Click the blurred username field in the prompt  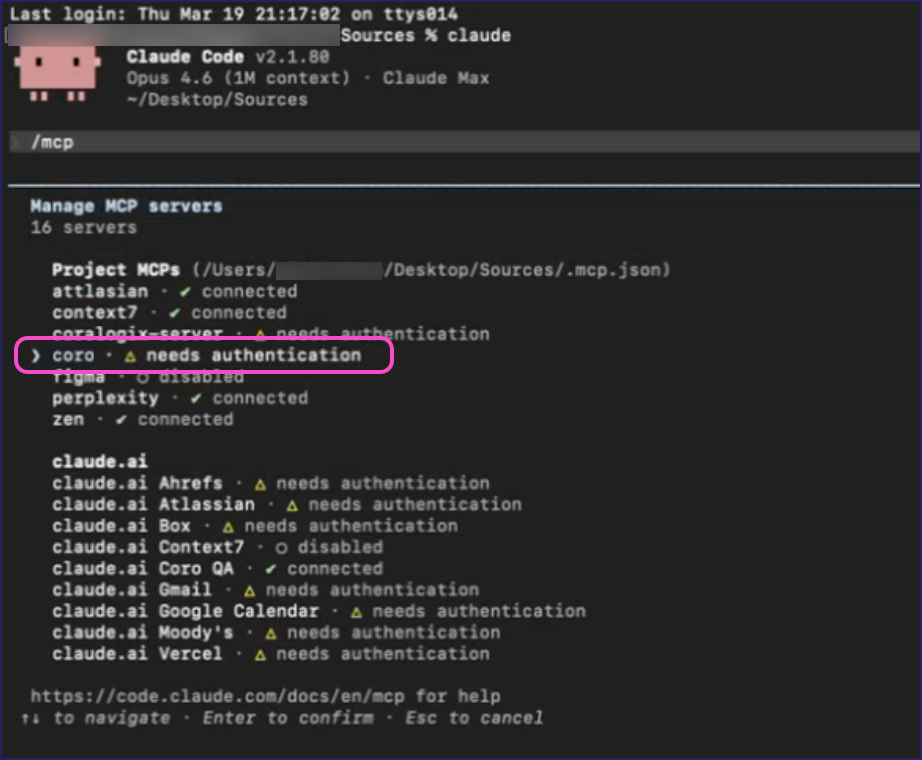pos(170,34)
